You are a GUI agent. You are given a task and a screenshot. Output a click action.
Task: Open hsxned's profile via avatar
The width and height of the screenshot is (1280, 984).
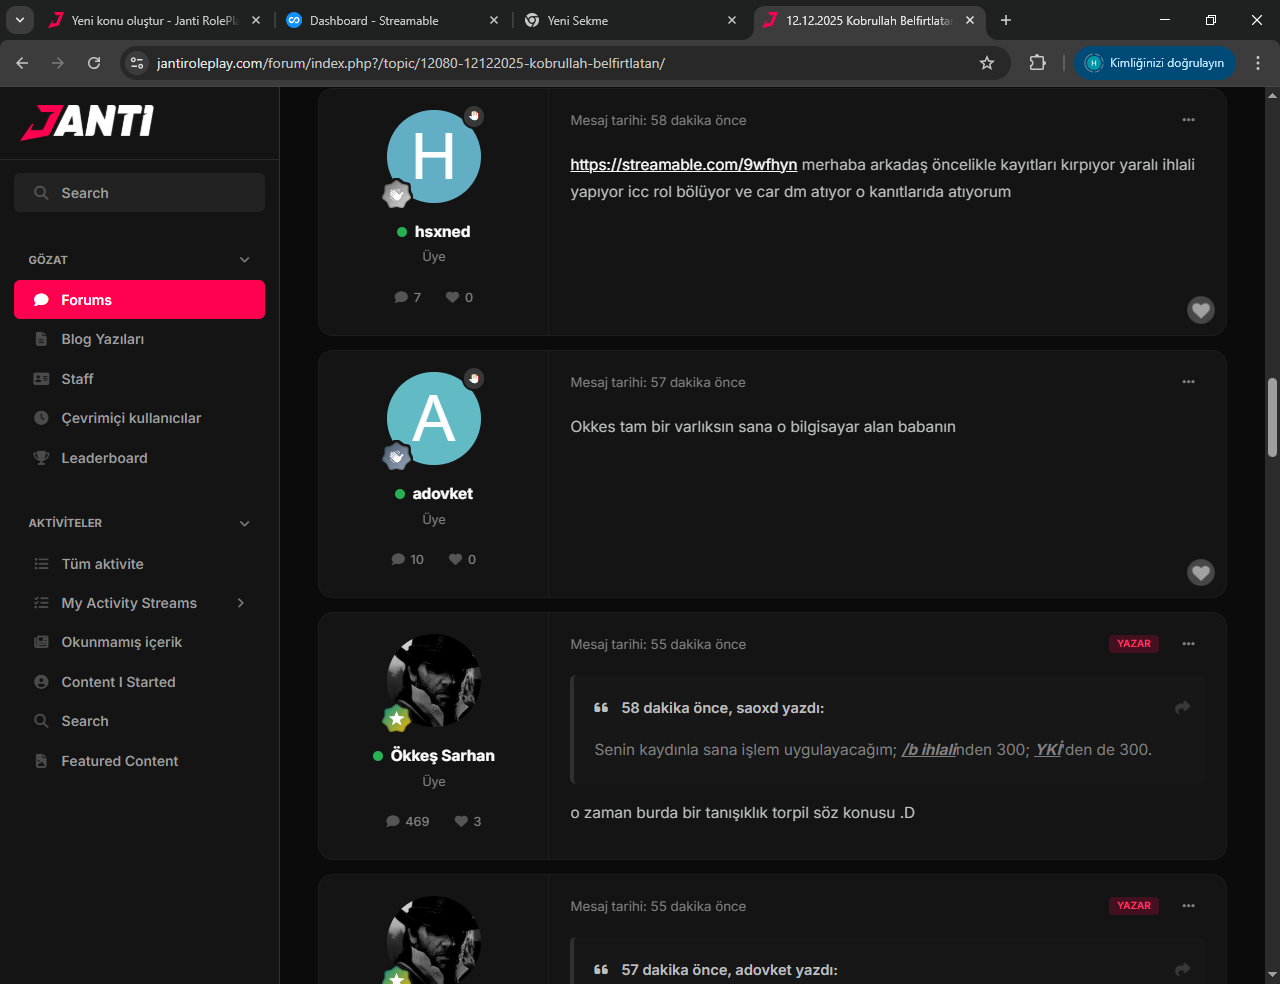(434, 157)
